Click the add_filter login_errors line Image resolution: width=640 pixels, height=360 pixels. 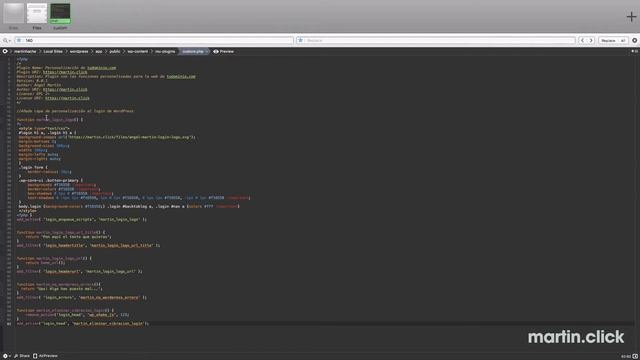click(x=82, y=297)
